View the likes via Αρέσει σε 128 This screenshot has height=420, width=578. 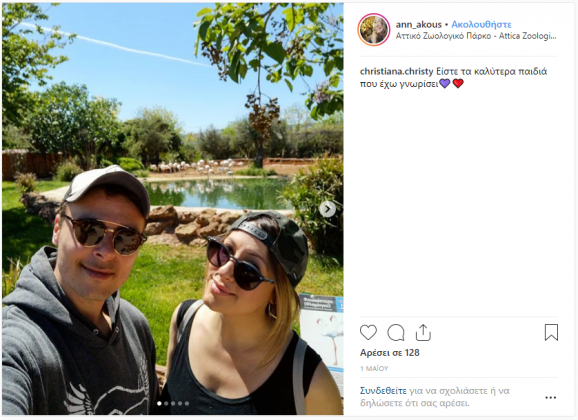pyautogui.click(x=390, y=353)
